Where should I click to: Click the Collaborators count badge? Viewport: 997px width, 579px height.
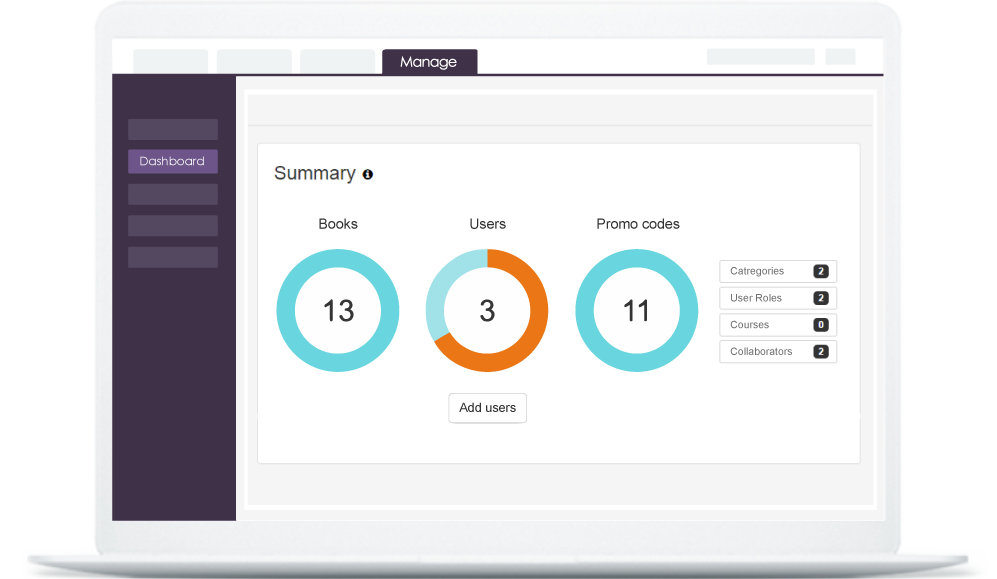coord(821,351)
